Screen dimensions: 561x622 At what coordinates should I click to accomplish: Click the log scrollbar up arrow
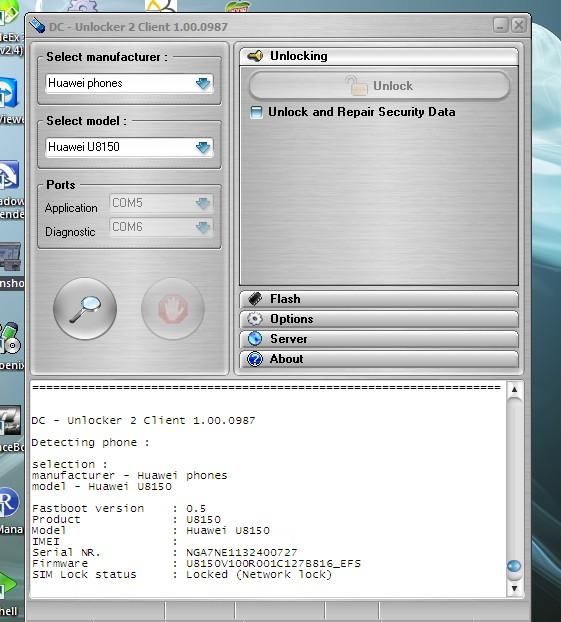pos(514,390)
